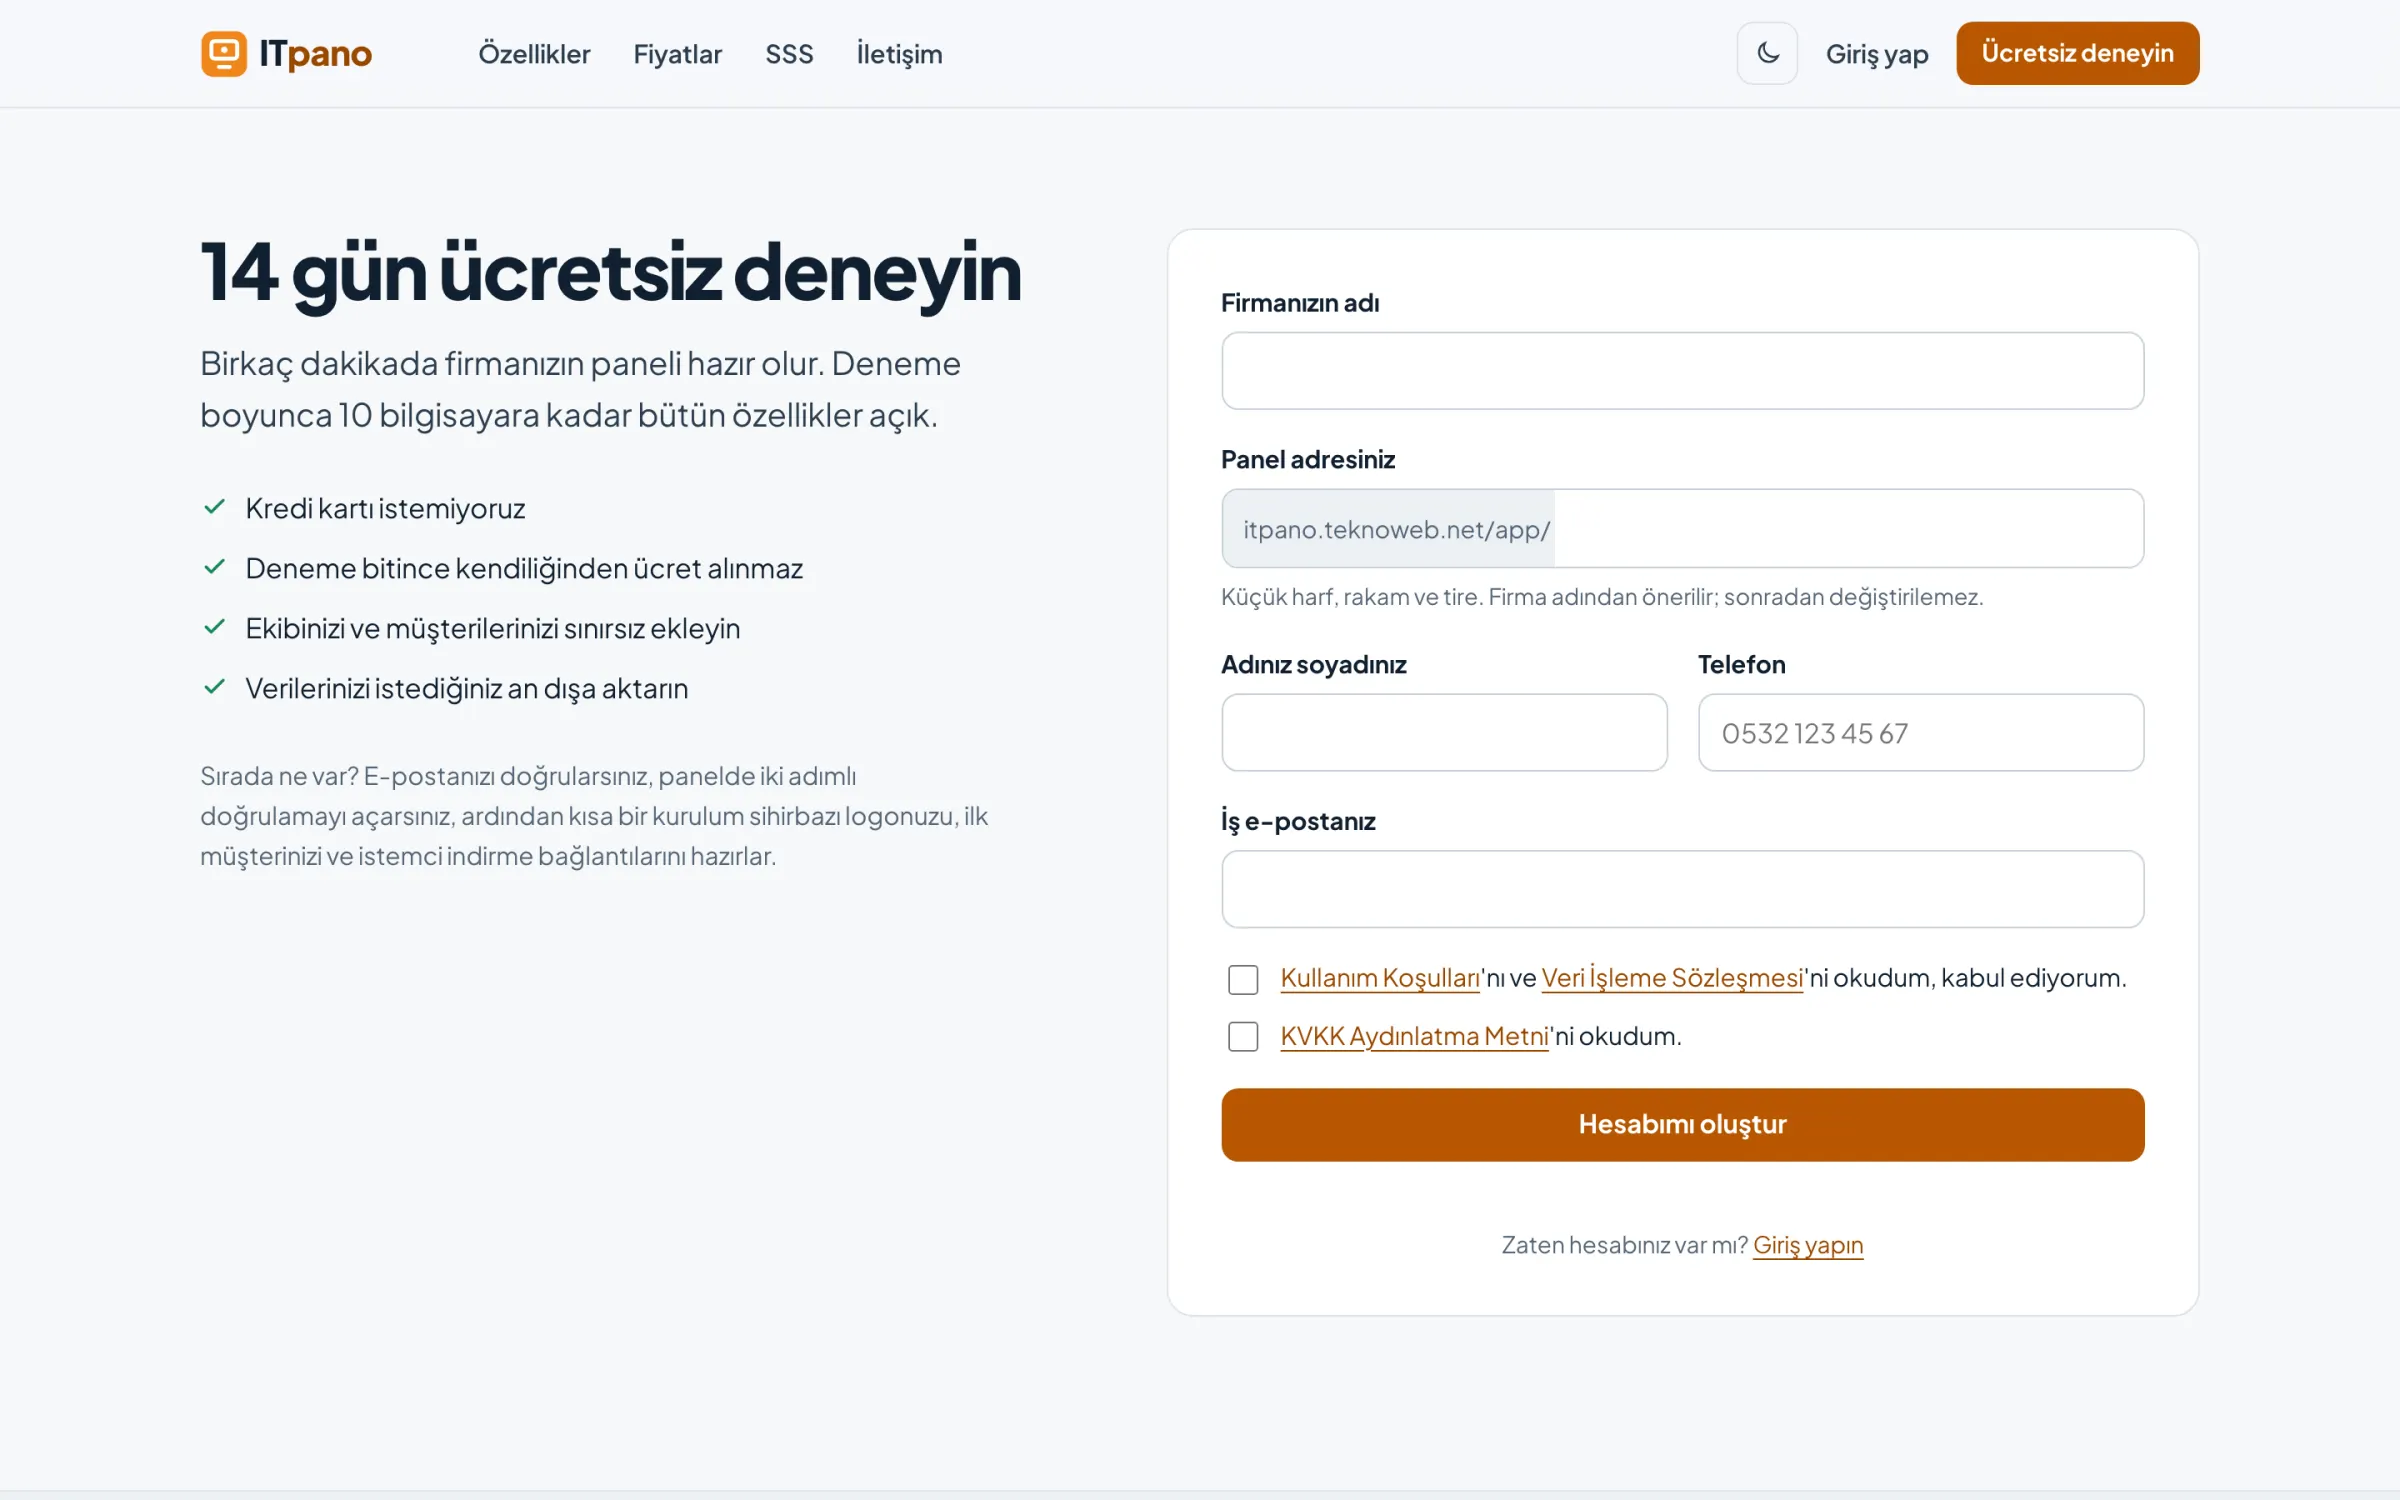The width and height of the screenshot is (2400, 1500).
Task: Submit with Hesabımı oluştur button
Action: pos(1682,1125)
